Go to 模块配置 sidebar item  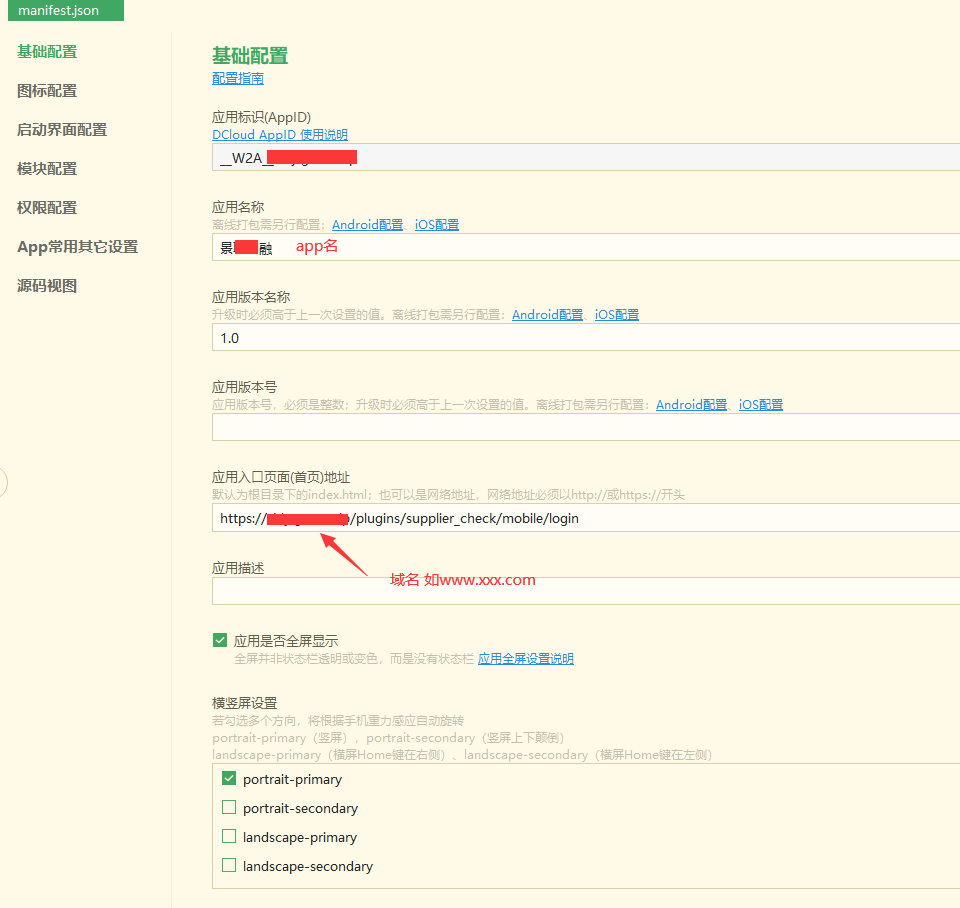tap(47, 169)
